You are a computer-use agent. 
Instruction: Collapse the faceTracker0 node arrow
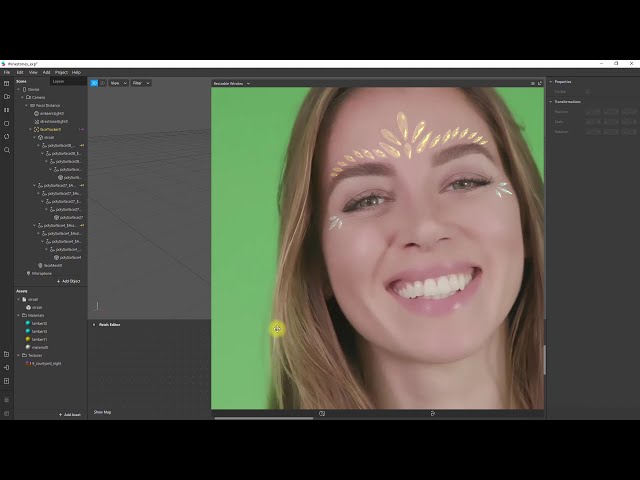click(31, 129)
